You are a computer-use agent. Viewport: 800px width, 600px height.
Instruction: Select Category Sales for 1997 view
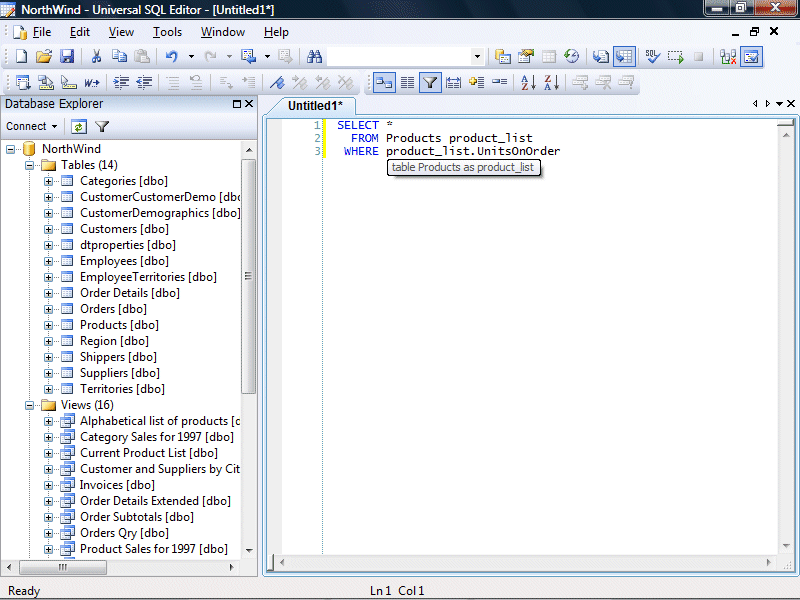coord(157,437)
